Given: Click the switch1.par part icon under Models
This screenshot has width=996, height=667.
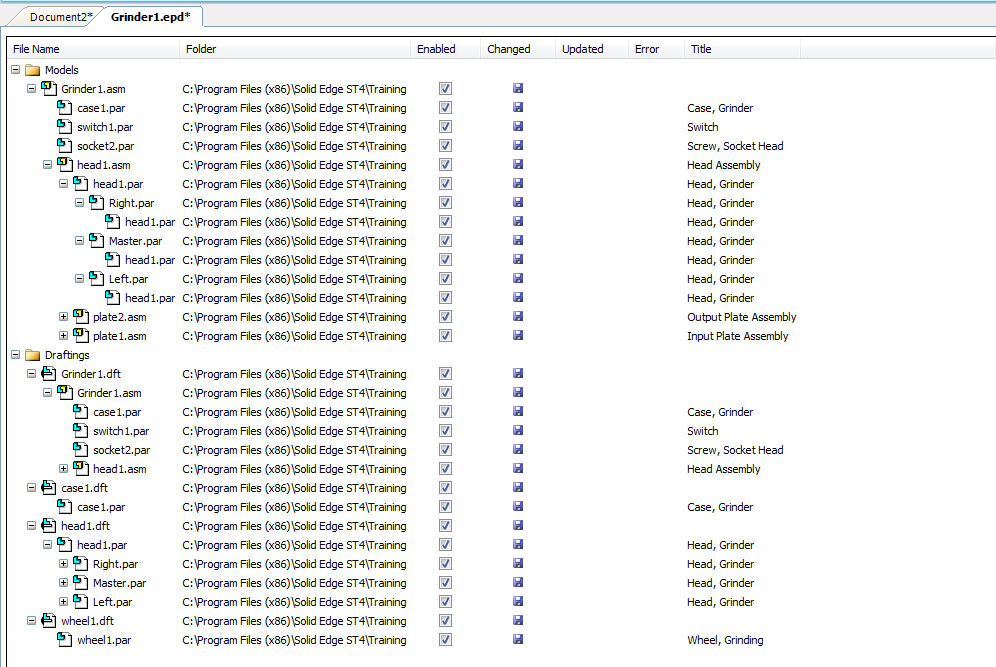Looking at the screenshot, I should pos(65,127).
